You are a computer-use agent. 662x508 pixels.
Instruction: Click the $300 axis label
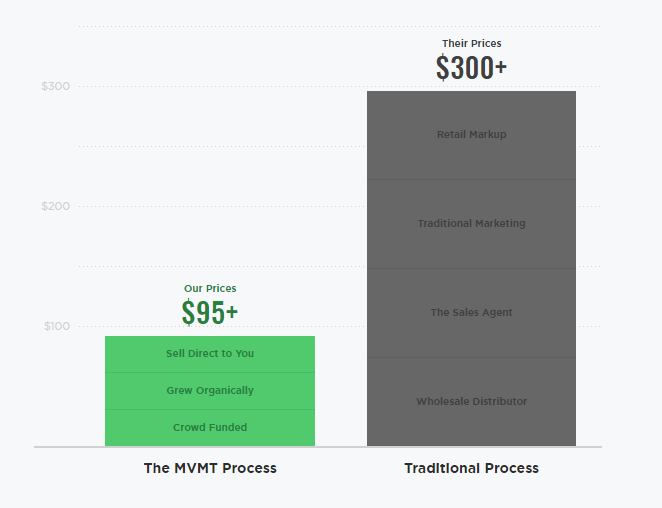click(x=56, y=86)
